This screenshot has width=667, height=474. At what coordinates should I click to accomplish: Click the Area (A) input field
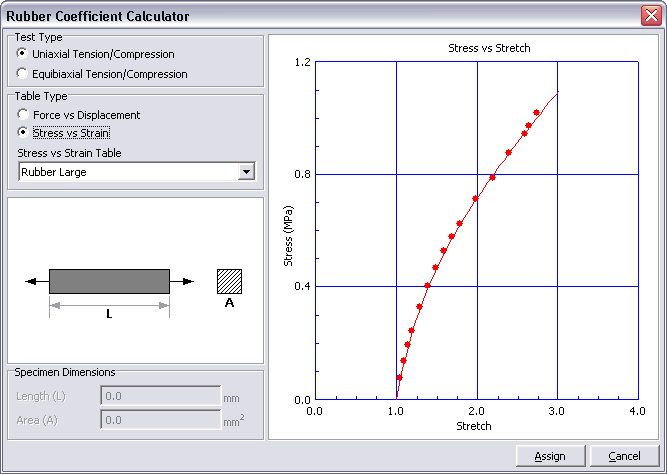[160, 420]
